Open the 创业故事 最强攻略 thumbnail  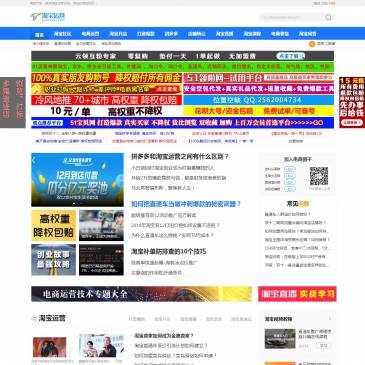[53, 260]
